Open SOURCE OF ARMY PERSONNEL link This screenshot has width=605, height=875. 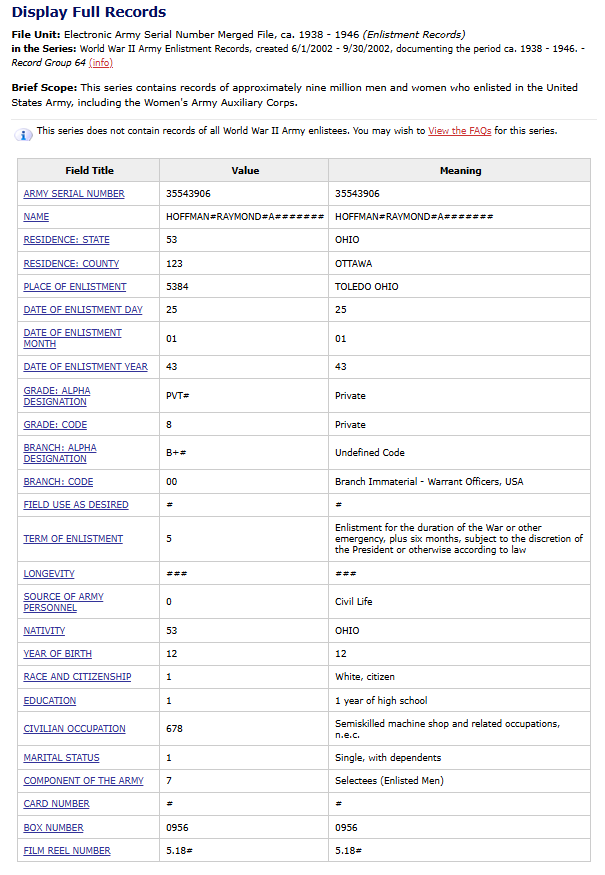coord(63,602)
